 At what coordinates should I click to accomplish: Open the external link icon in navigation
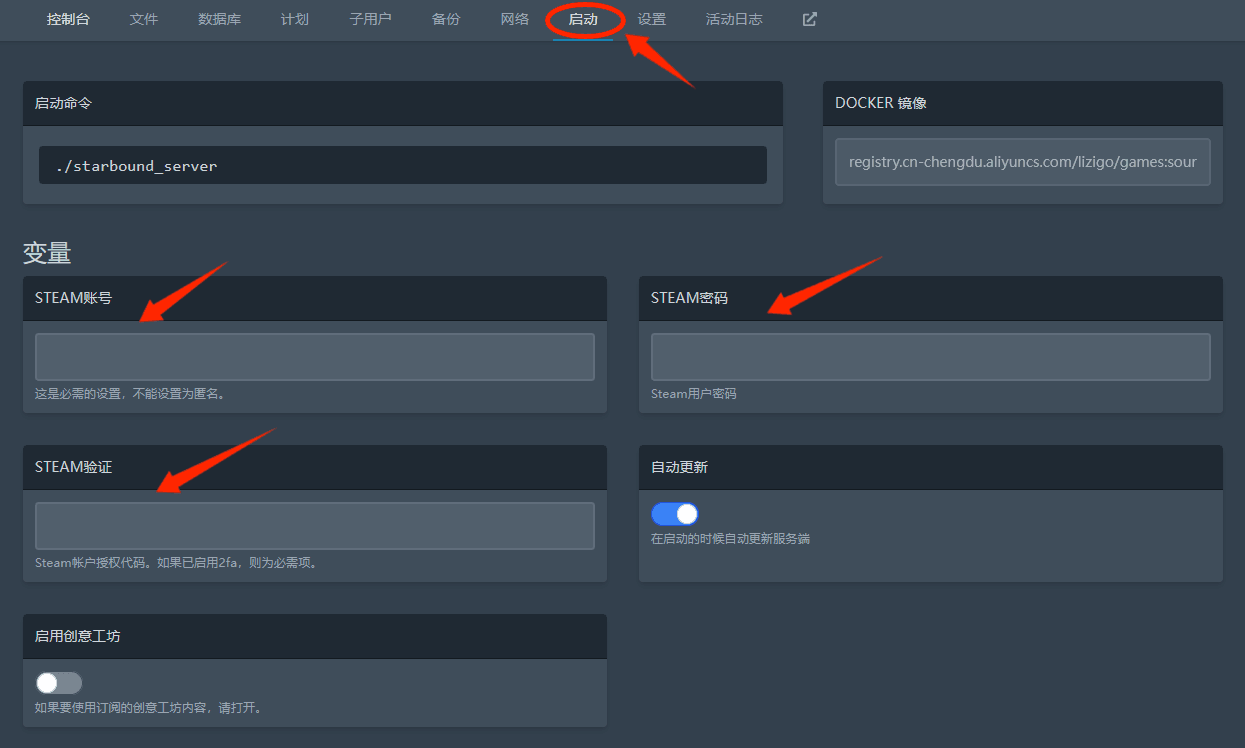[810, 19]
